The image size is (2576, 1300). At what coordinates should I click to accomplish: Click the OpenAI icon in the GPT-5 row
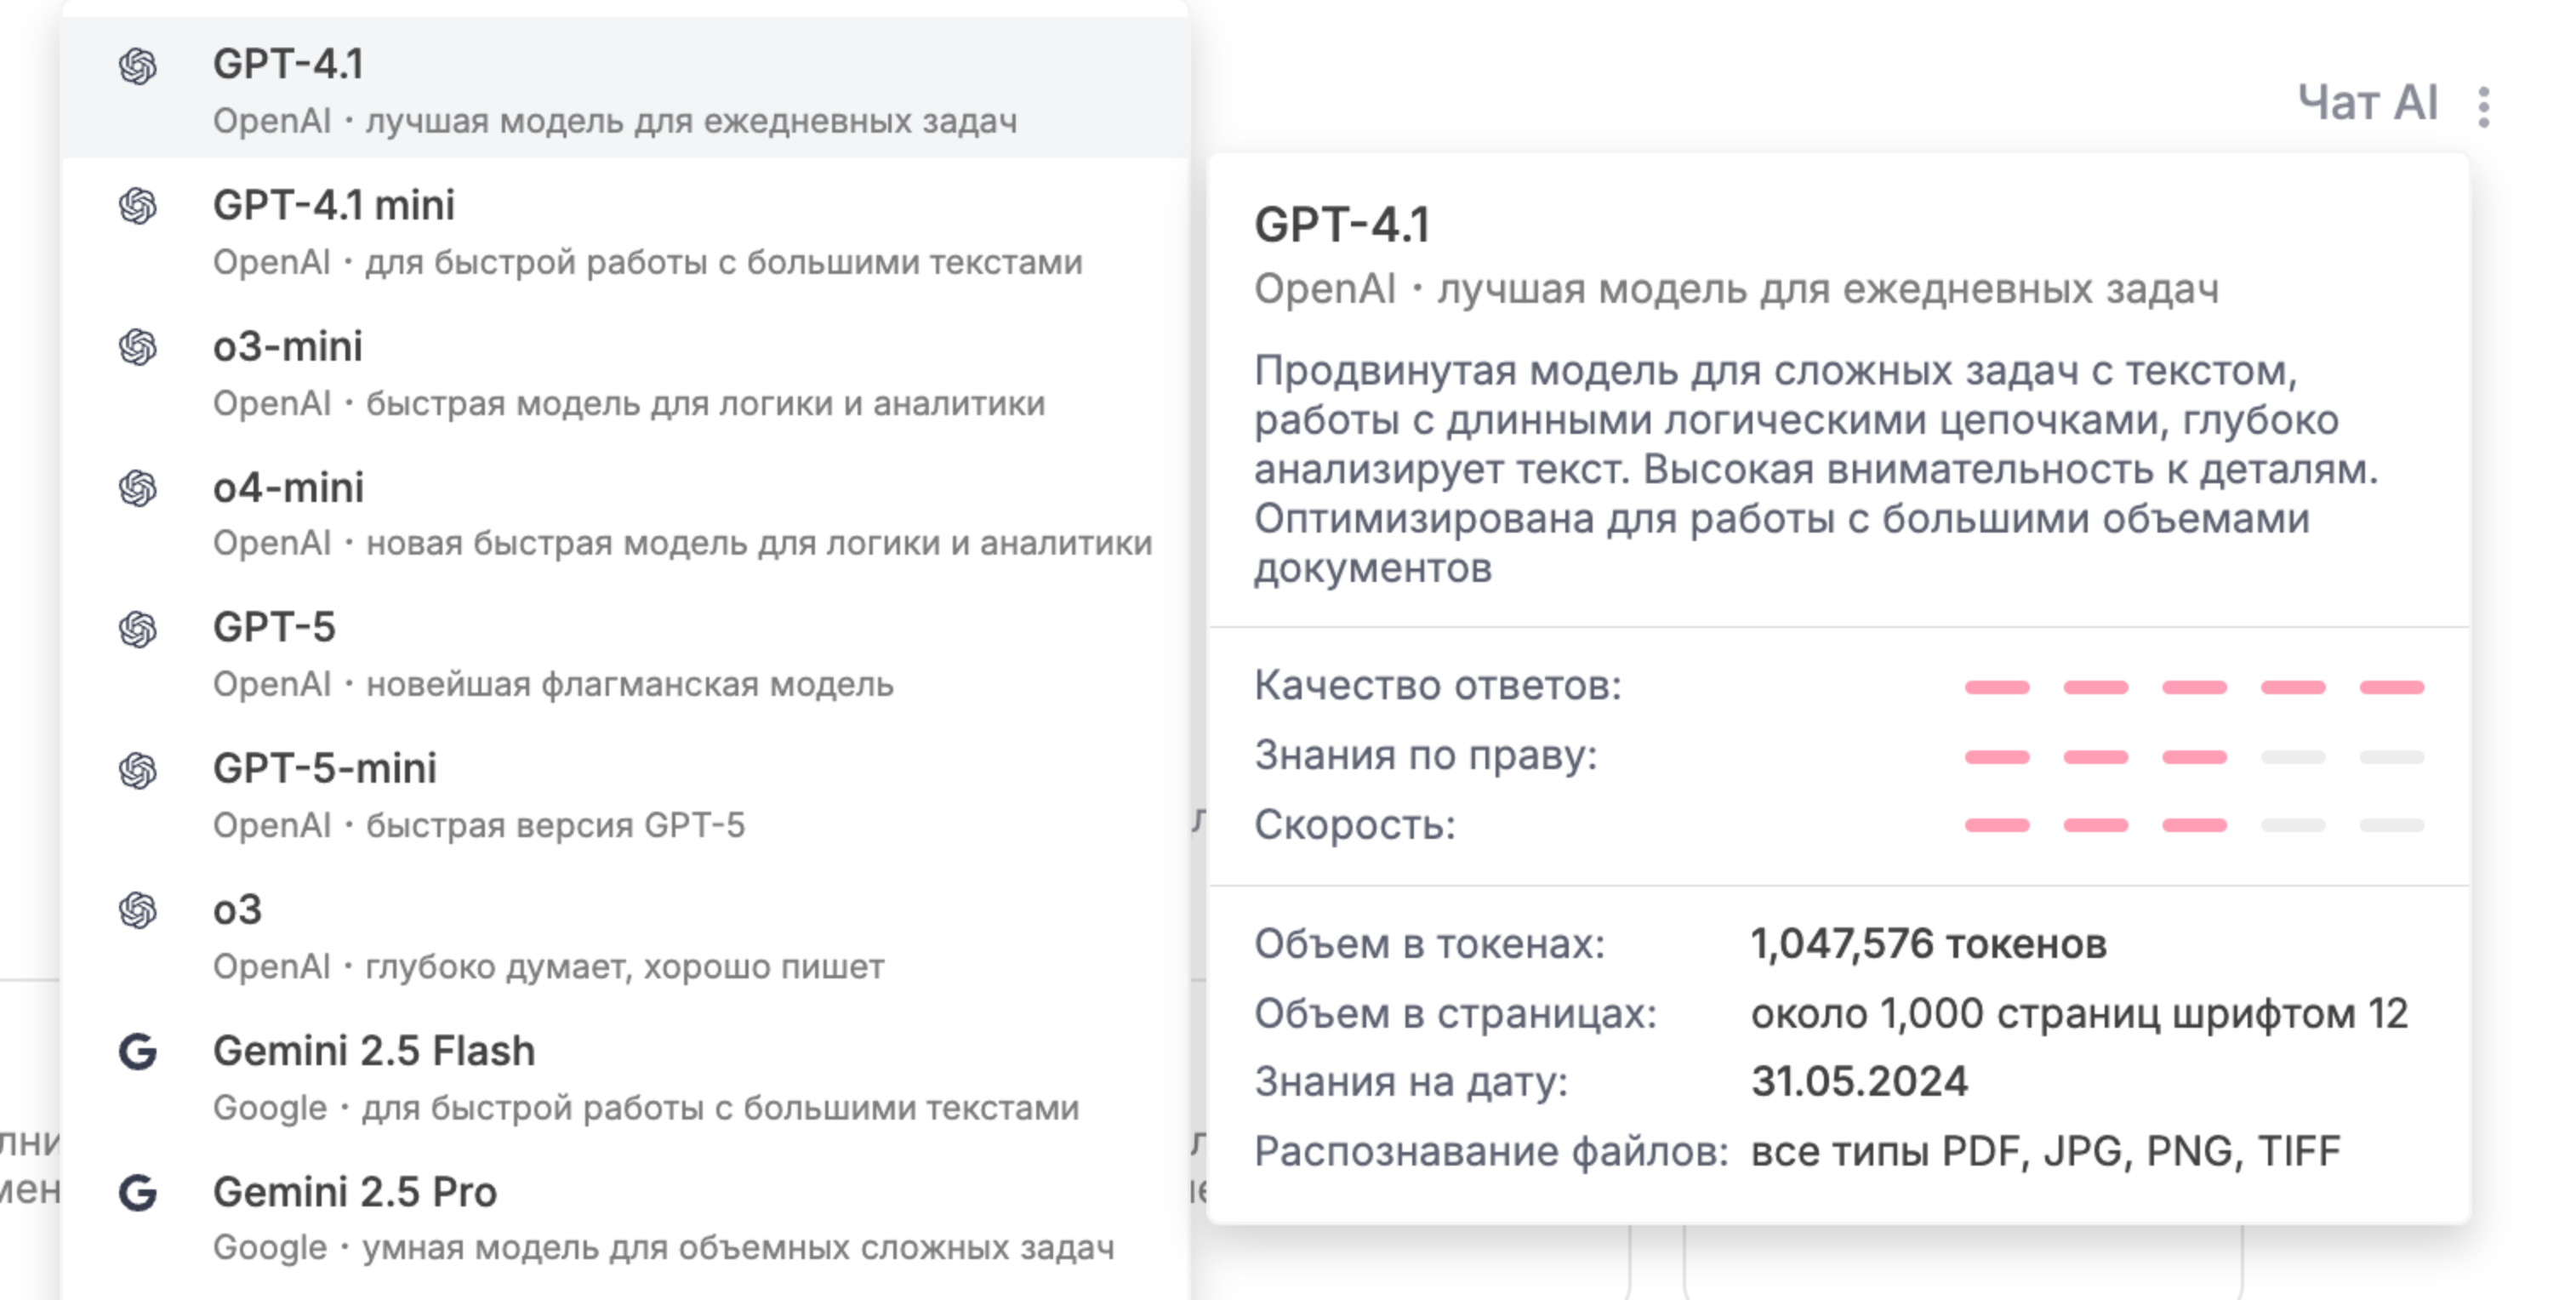(138, 630)
